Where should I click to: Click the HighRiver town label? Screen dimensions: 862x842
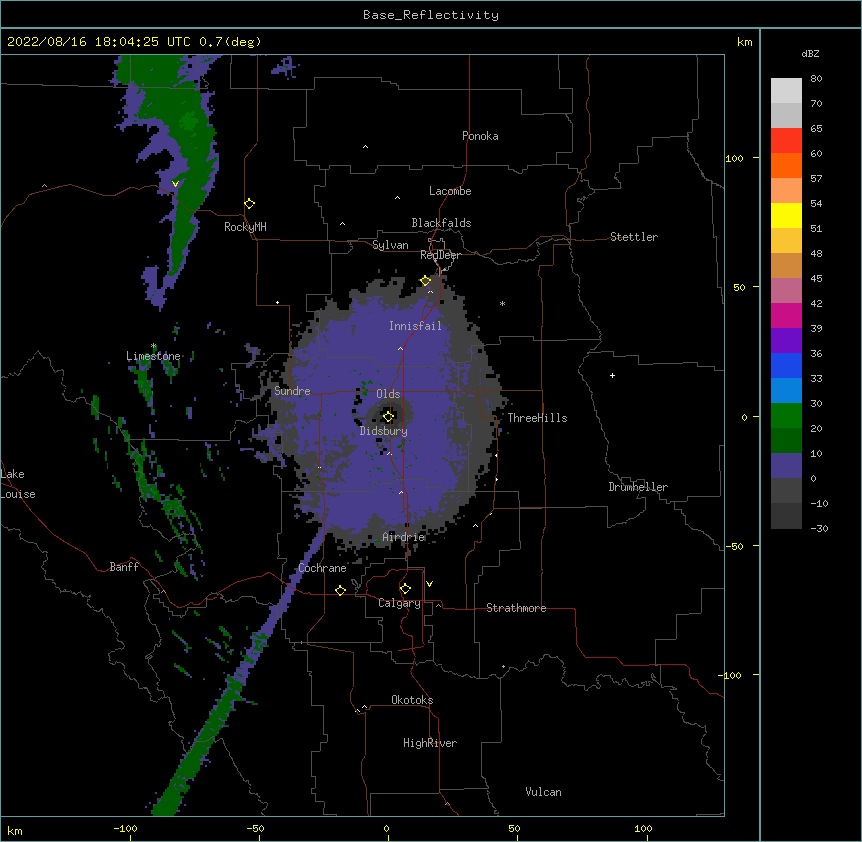click(430, 743)
